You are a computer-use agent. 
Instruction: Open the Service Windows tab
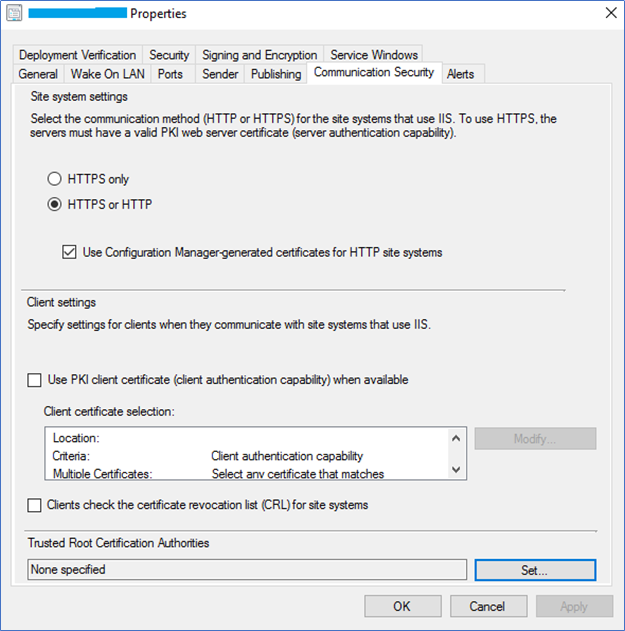[x=374, y=55]
